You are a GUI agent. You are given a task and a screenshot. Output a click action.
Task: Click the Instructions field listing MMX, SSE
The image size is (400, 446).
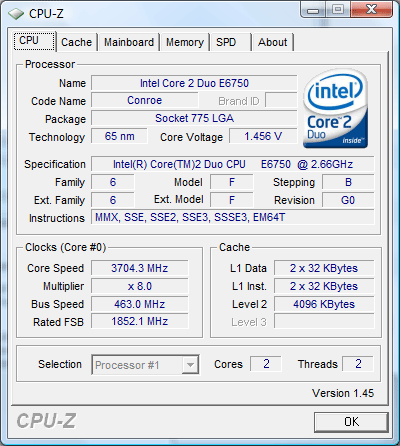coord(233,218)
